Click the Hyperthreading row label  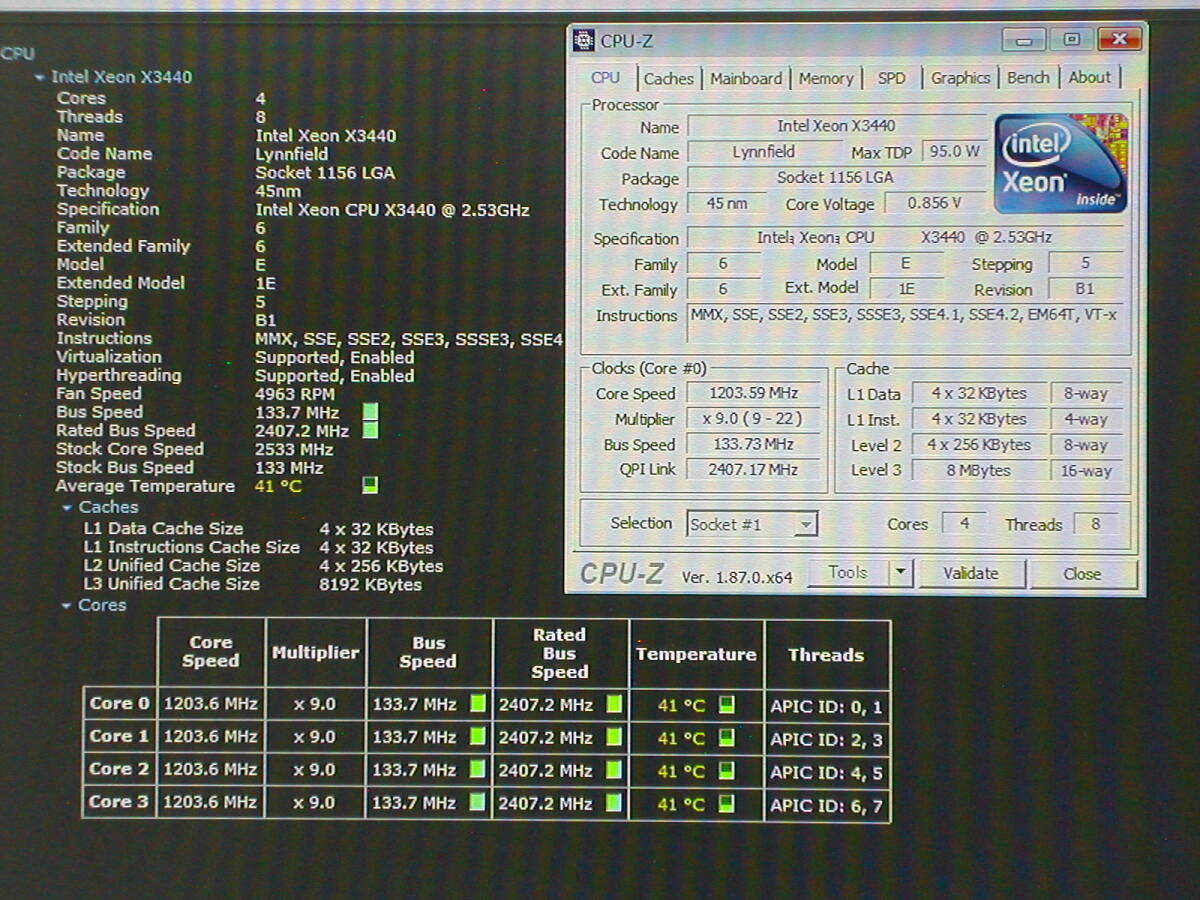[119, 376]
